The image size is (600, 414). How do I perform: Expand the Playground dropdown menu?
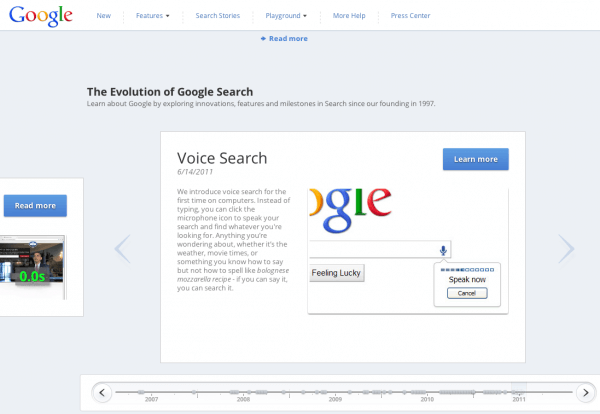pyautogui.click(x=286, y=16)
